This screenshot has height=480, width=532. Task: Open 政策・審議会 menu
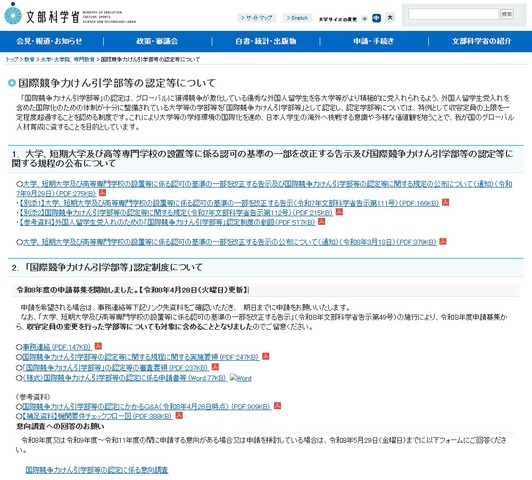point(157,41)
